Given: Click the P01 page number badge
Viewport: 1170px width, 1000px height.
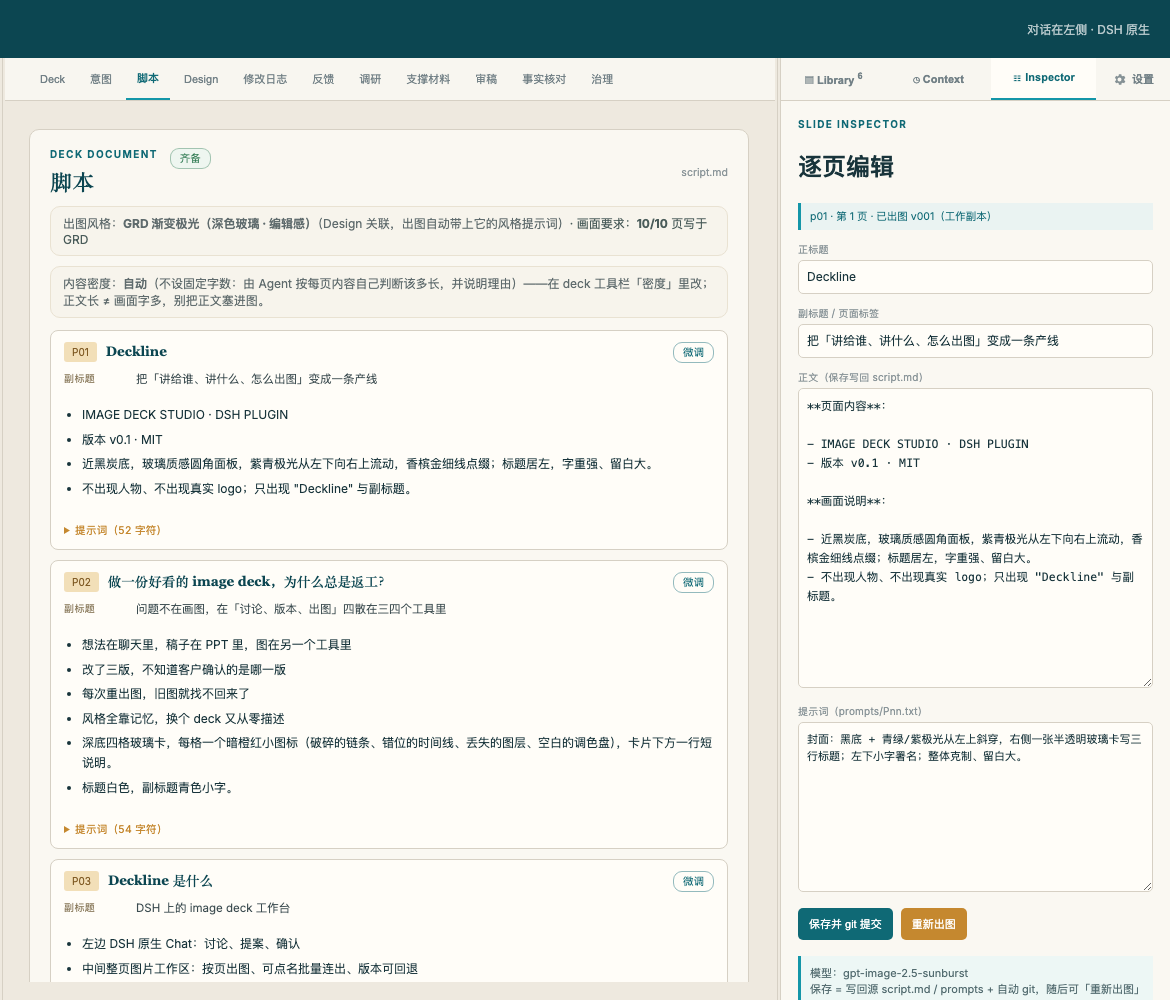Looking at the screenshot, I should (81, 352).
